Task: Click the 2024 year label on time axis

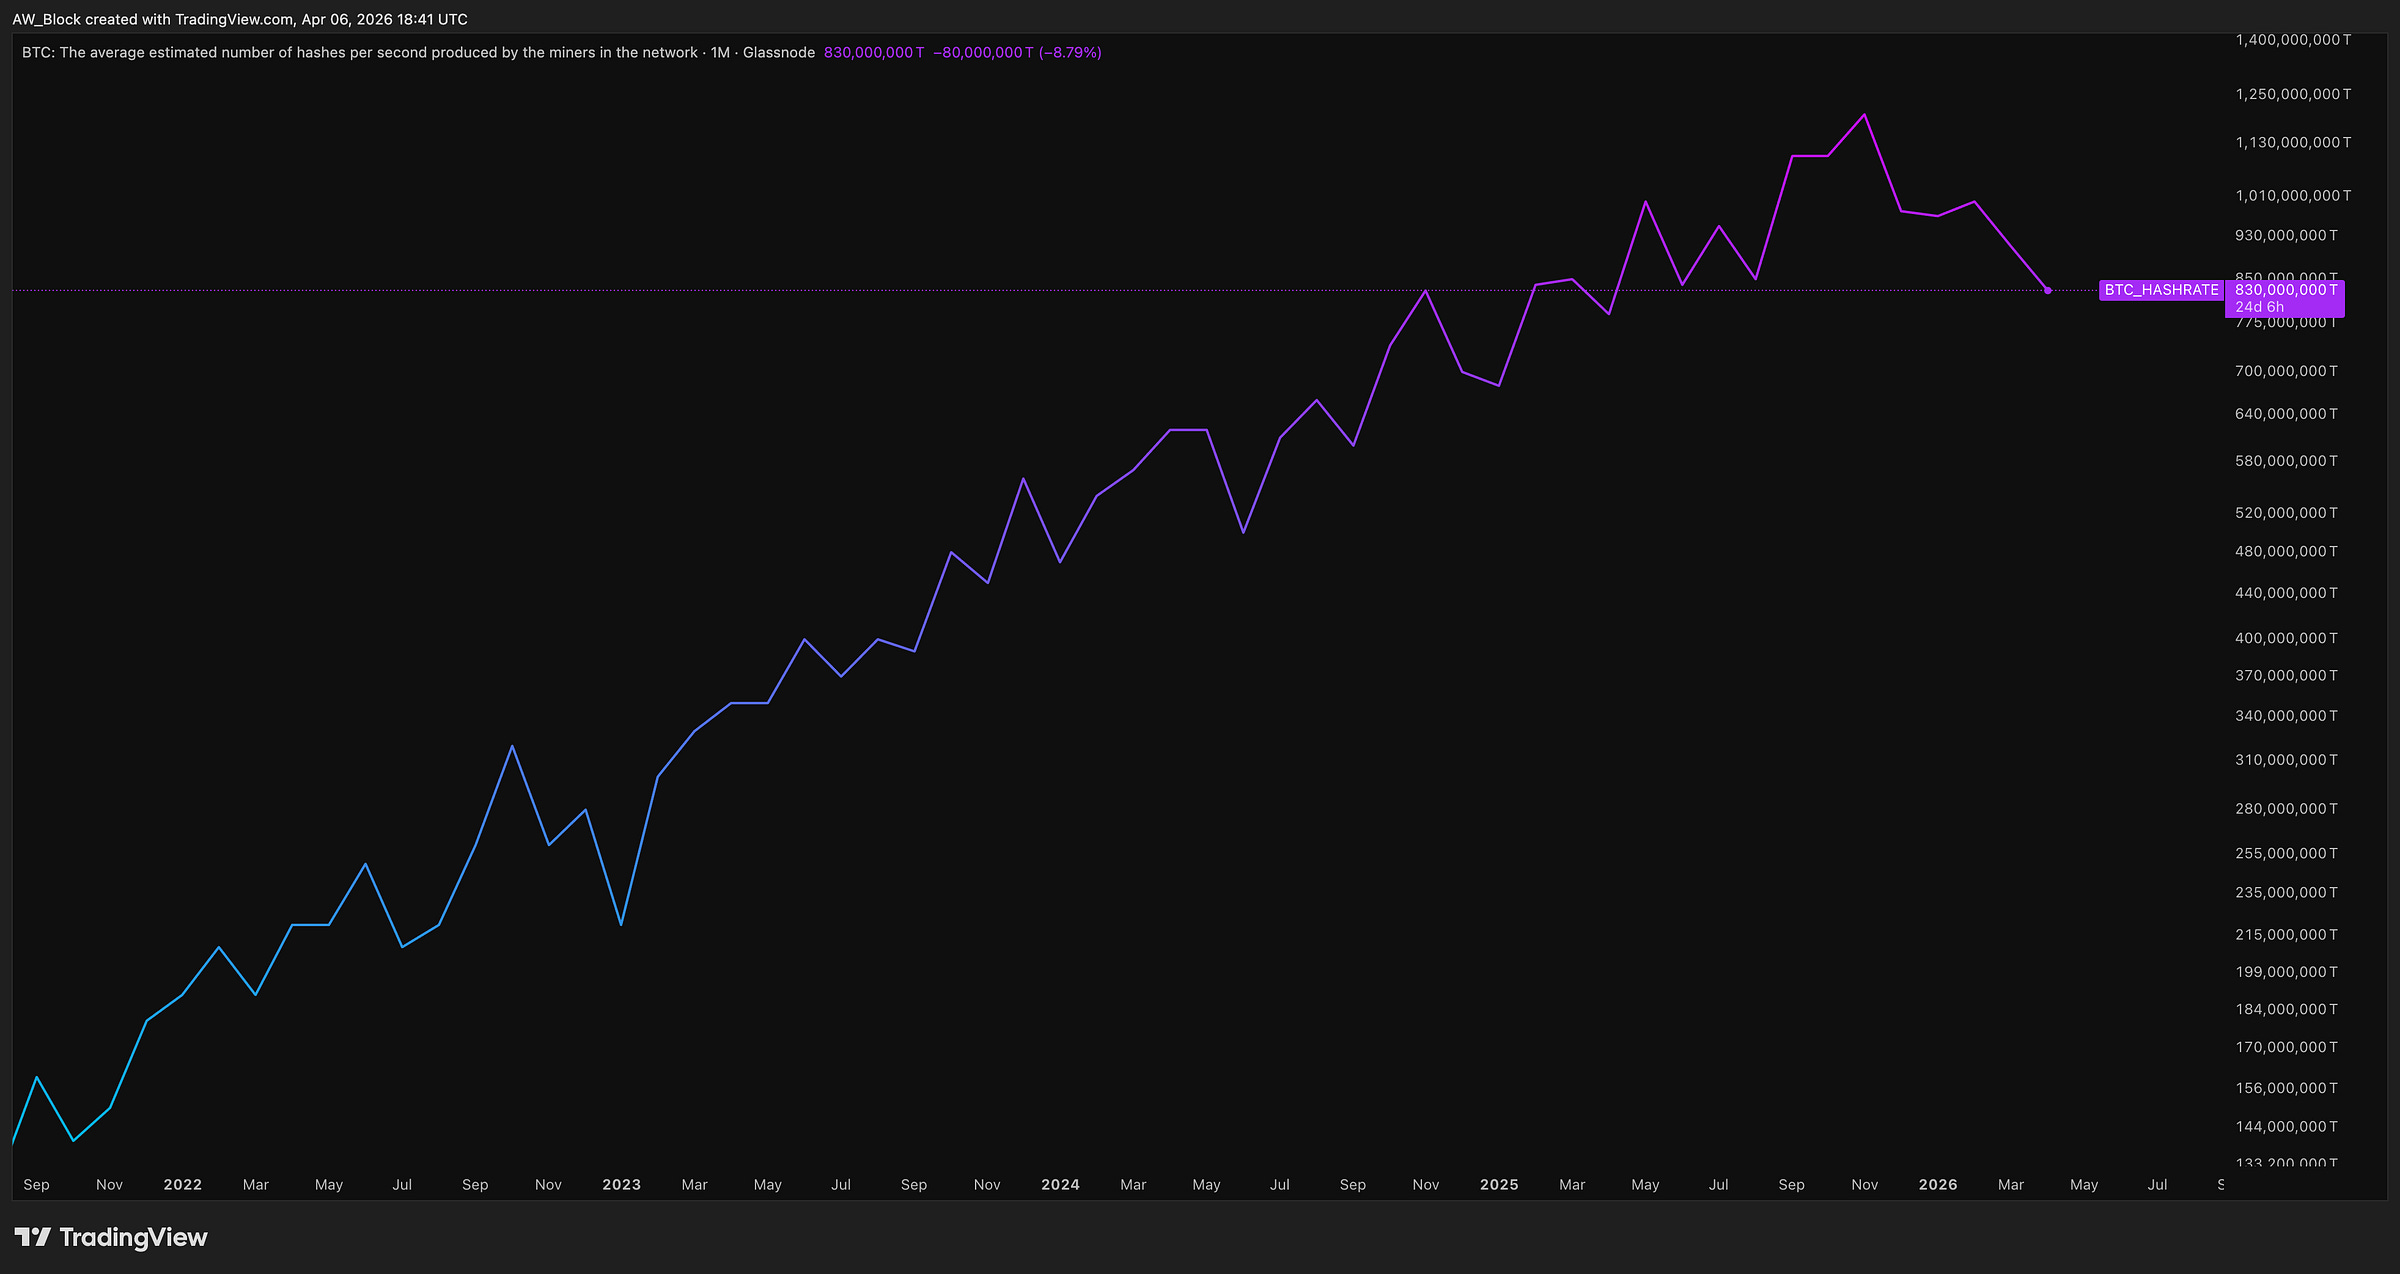Action: coord(1060,1184)
